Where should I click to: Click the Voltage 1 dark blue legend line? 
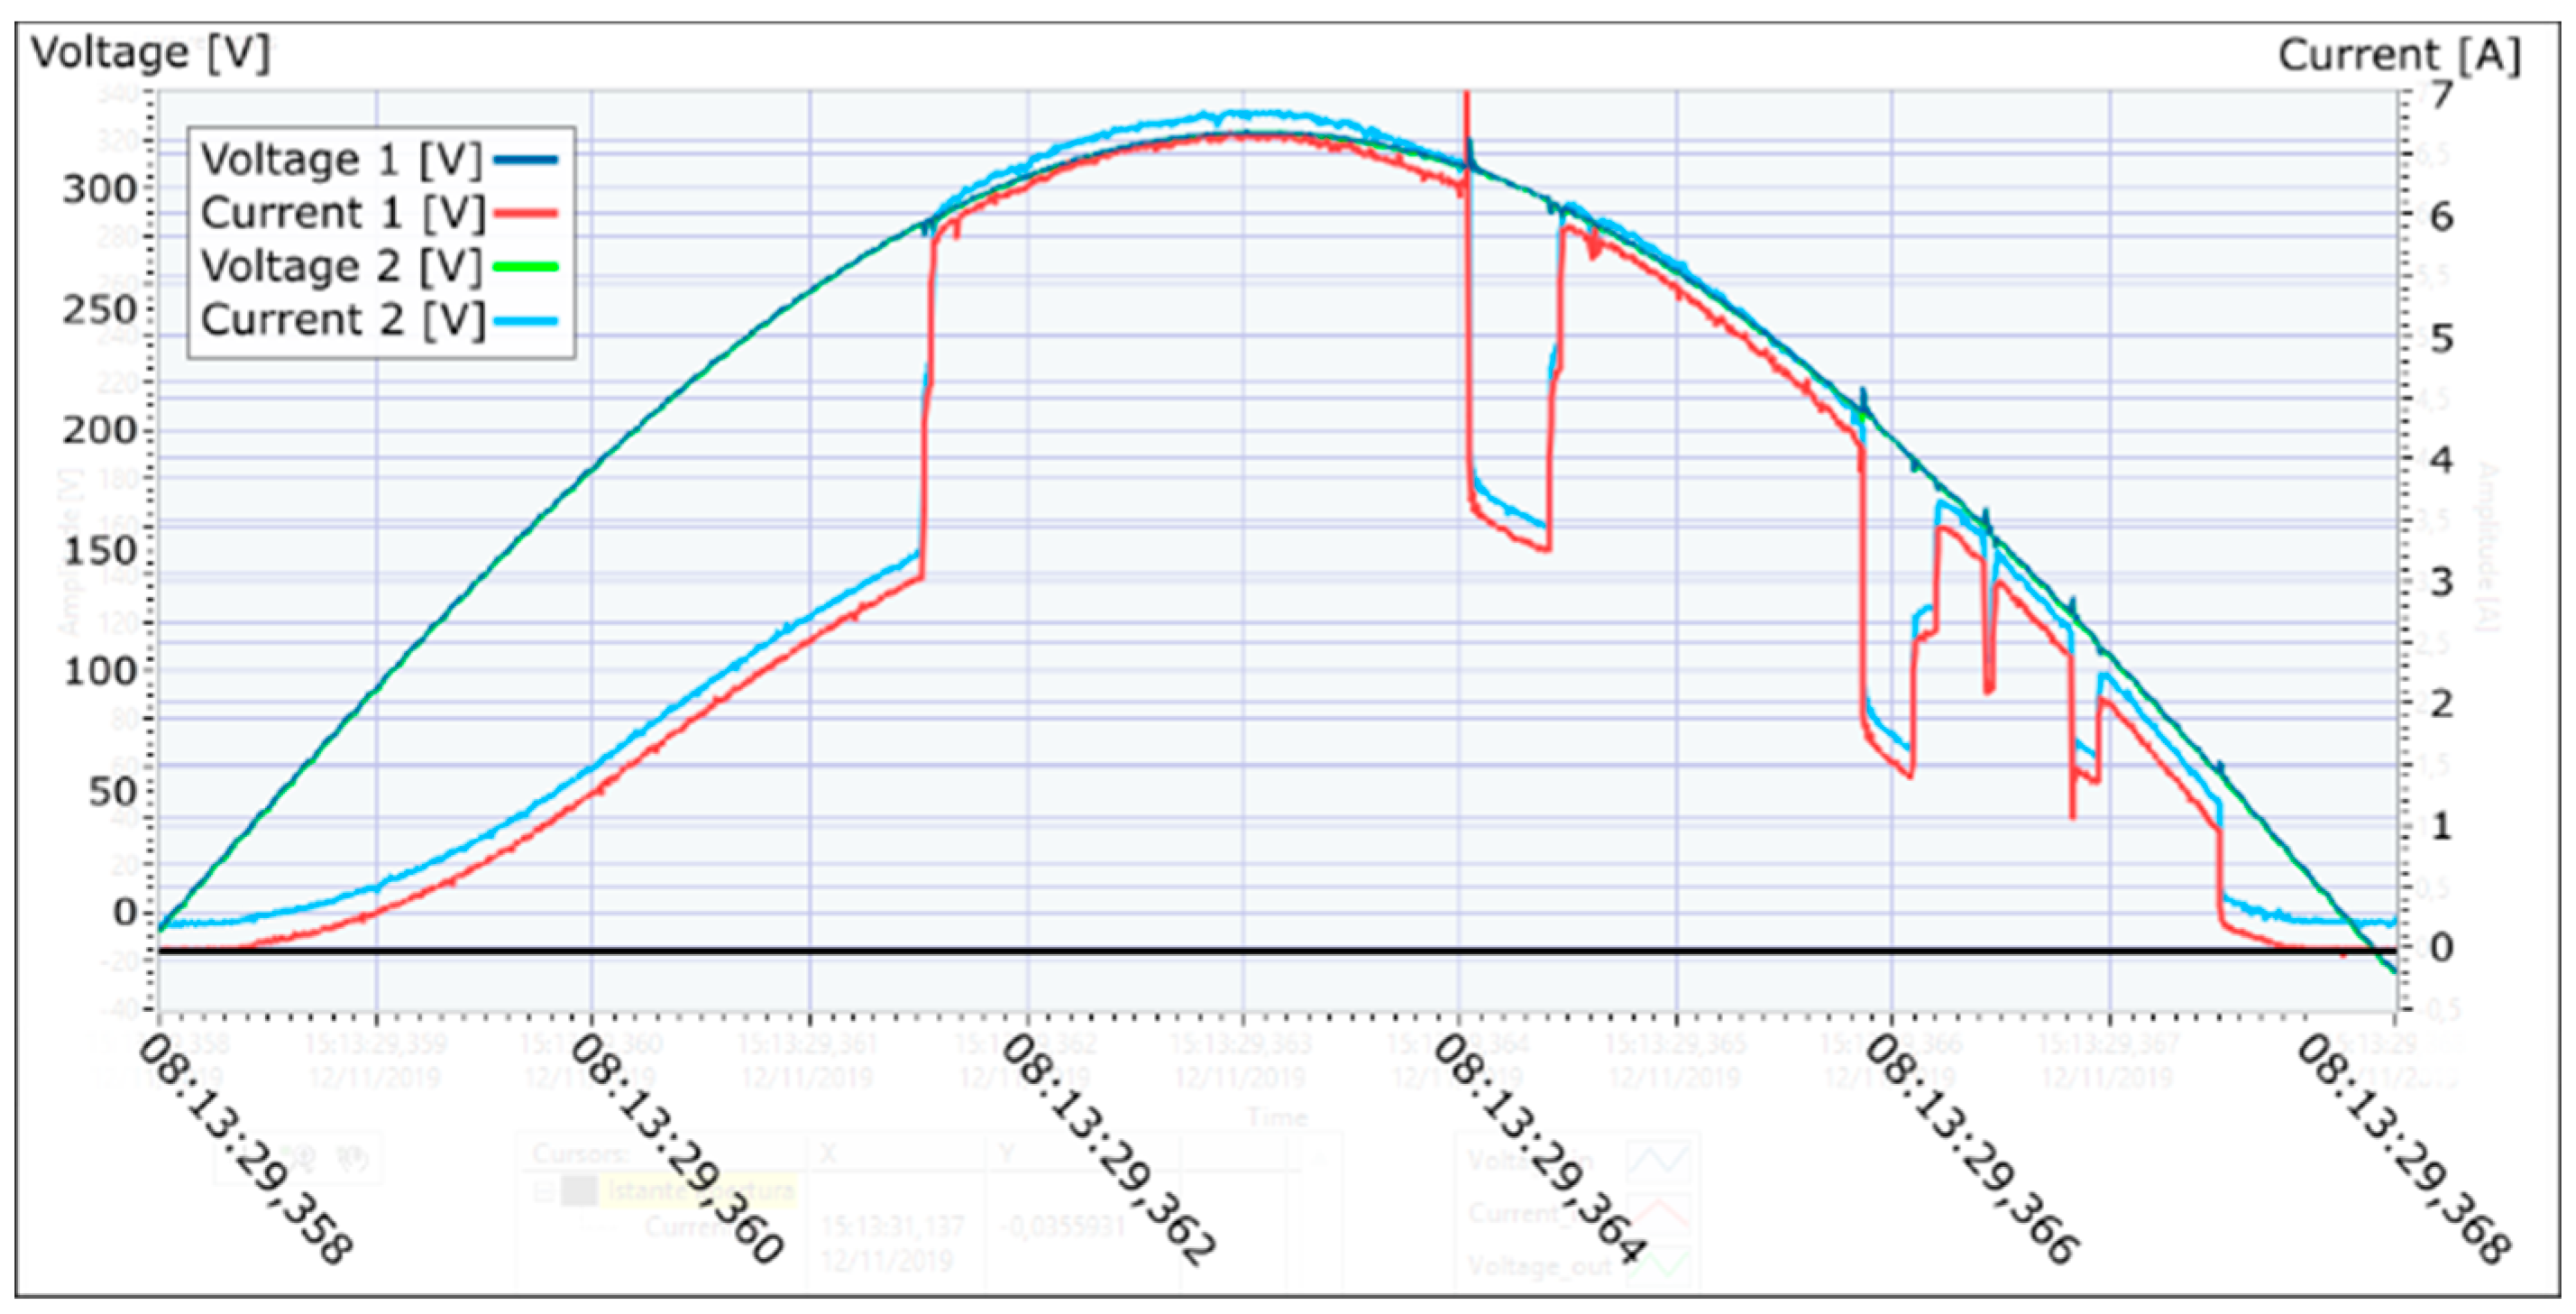pos(524,160)
